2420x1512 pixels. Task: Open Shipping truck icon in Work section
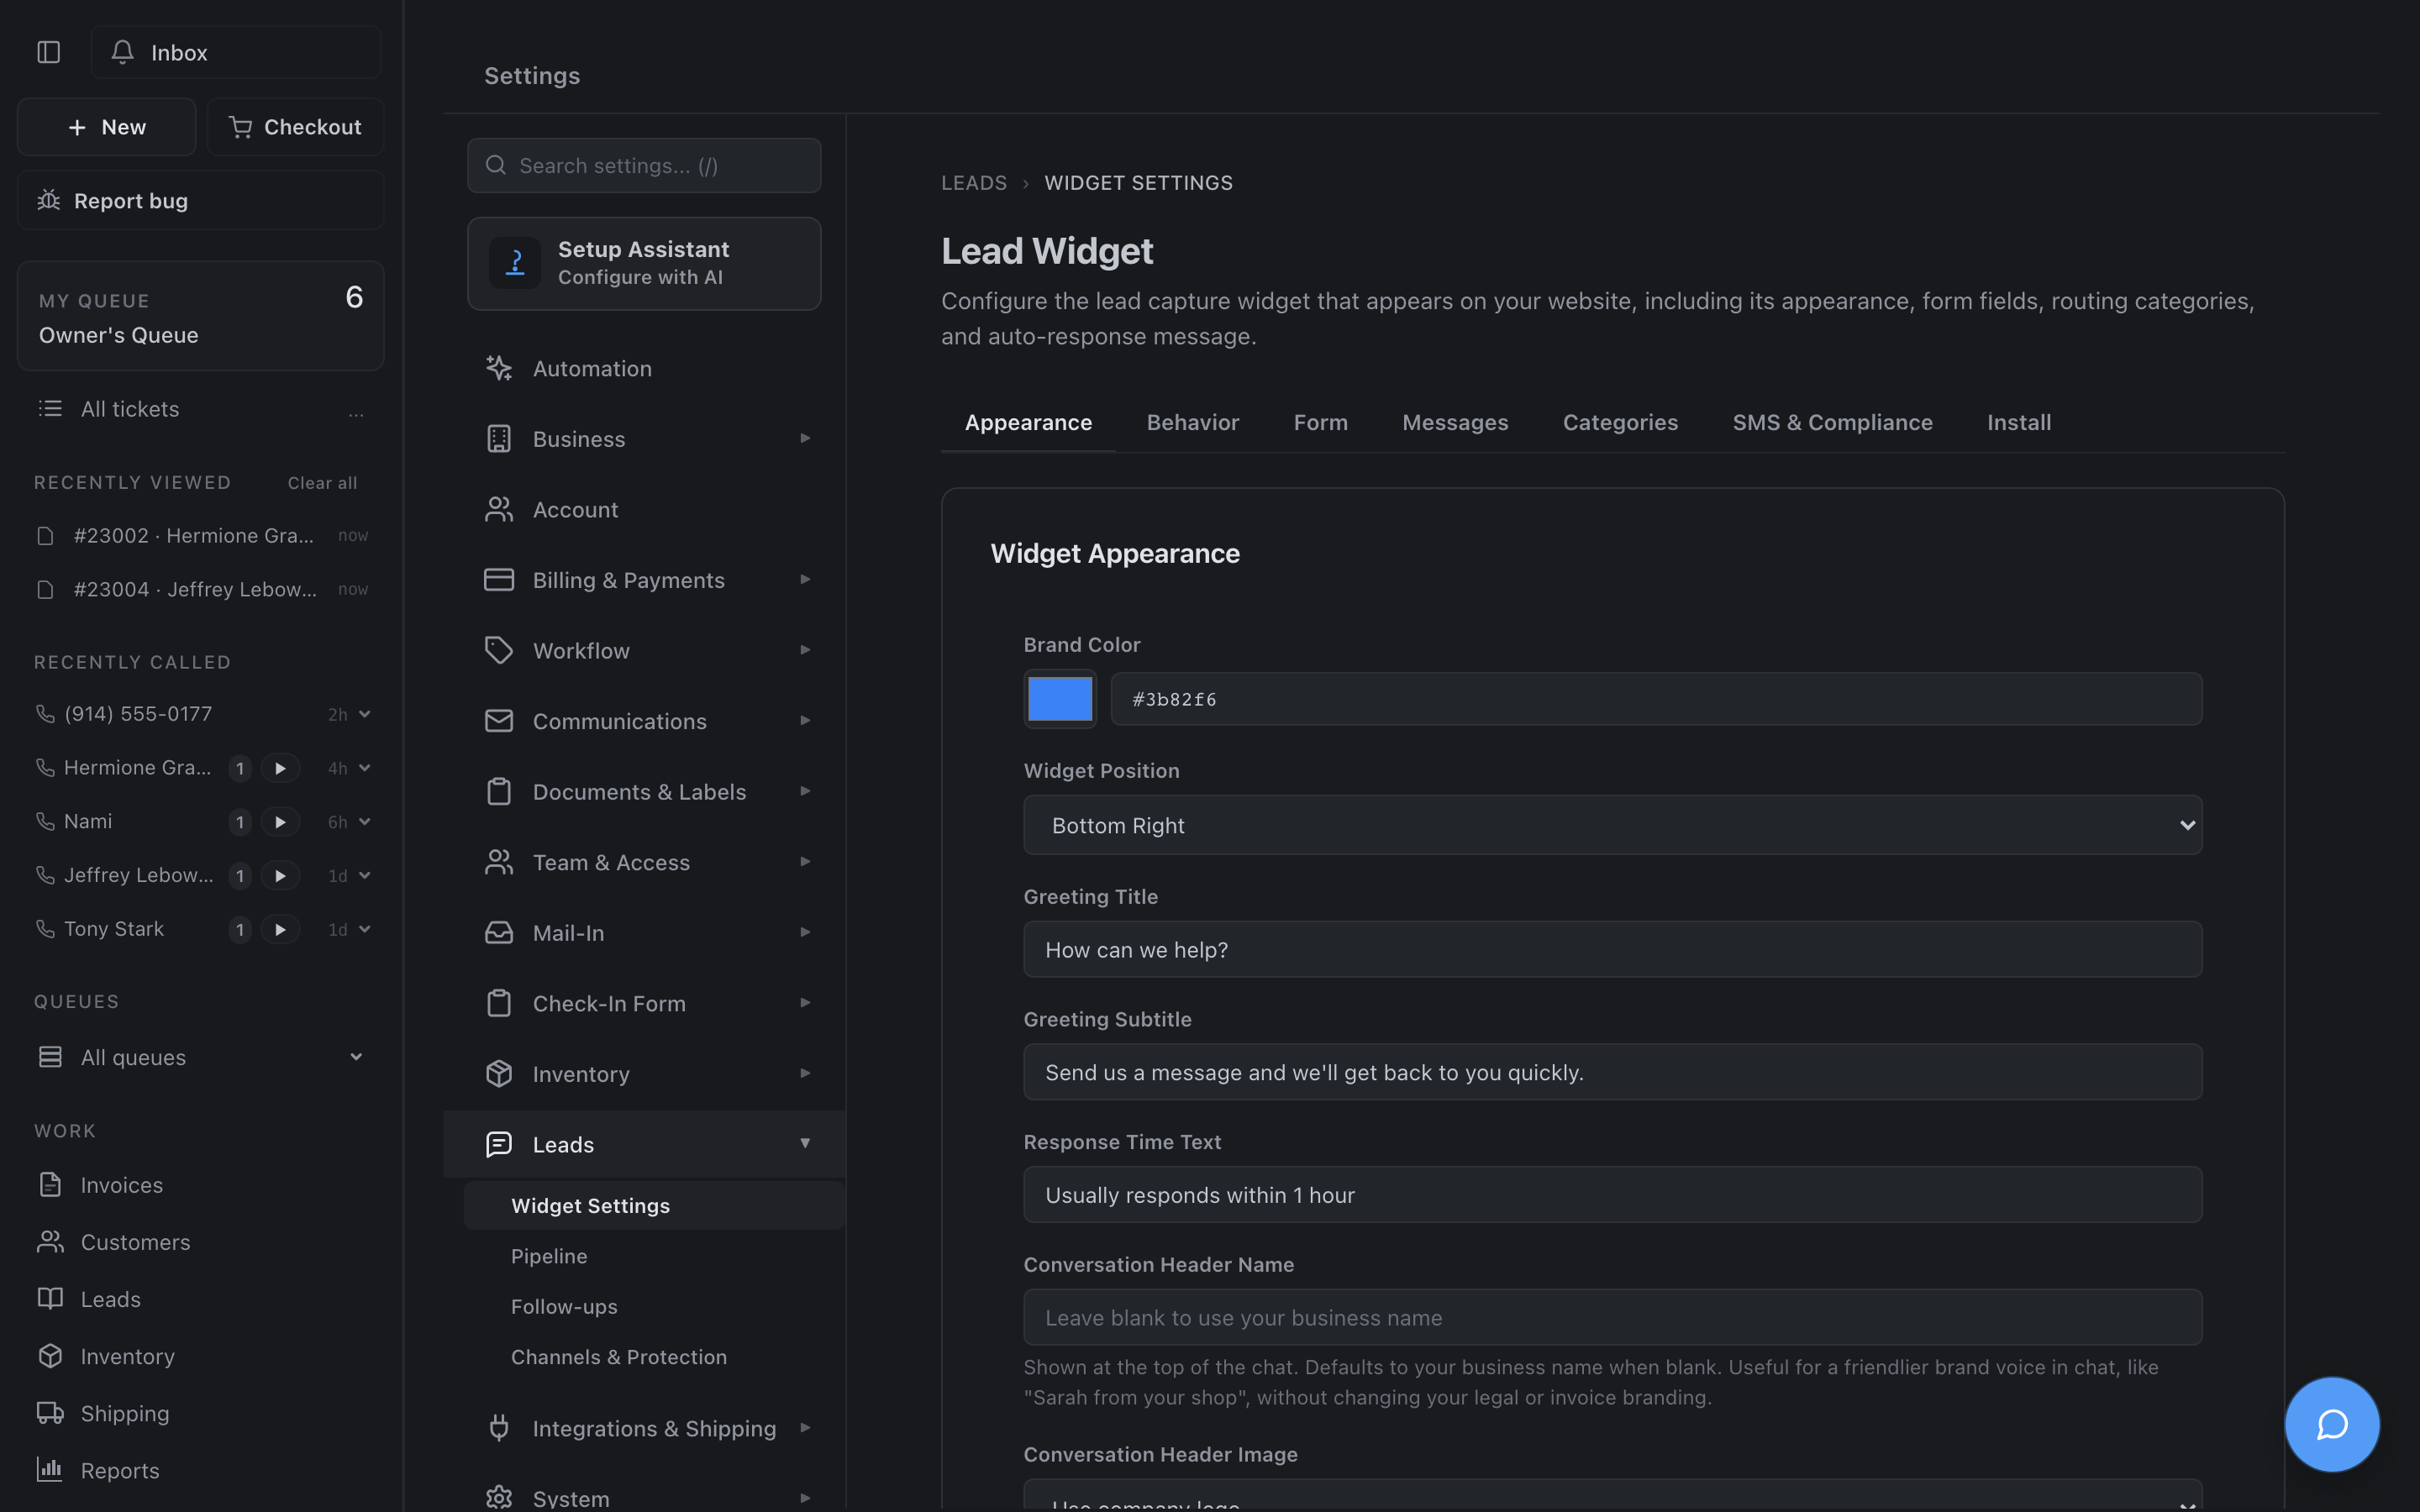click(50, 1413)
